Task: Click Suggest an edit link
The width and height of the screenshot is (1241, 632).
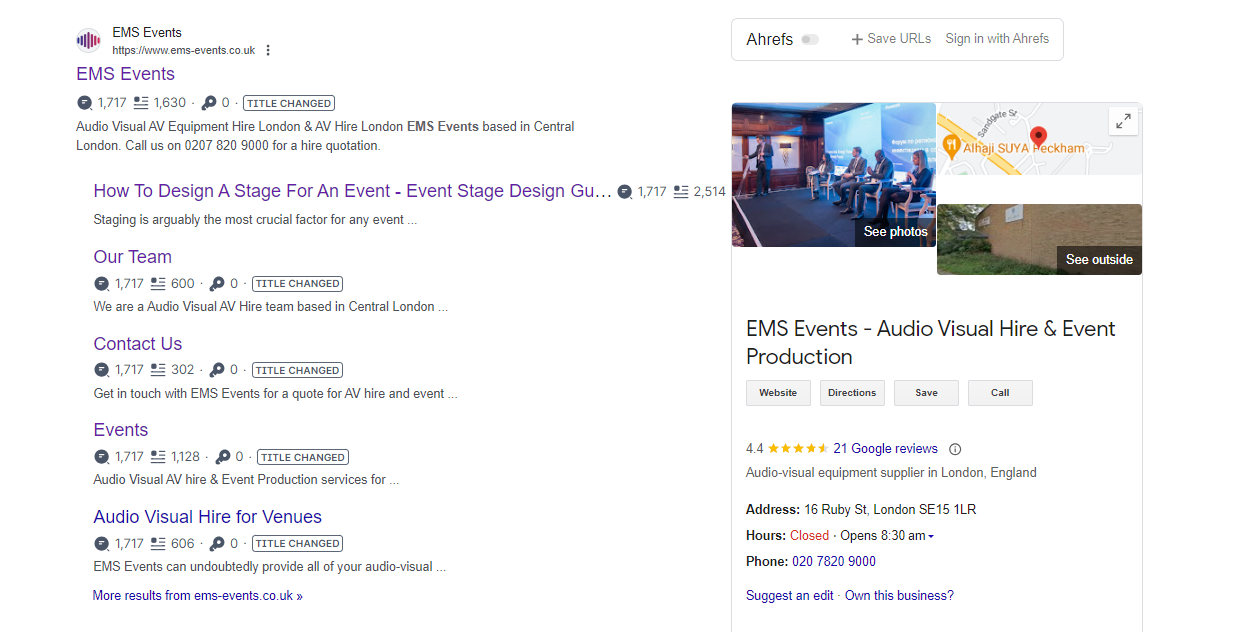Action: (790, 595)
